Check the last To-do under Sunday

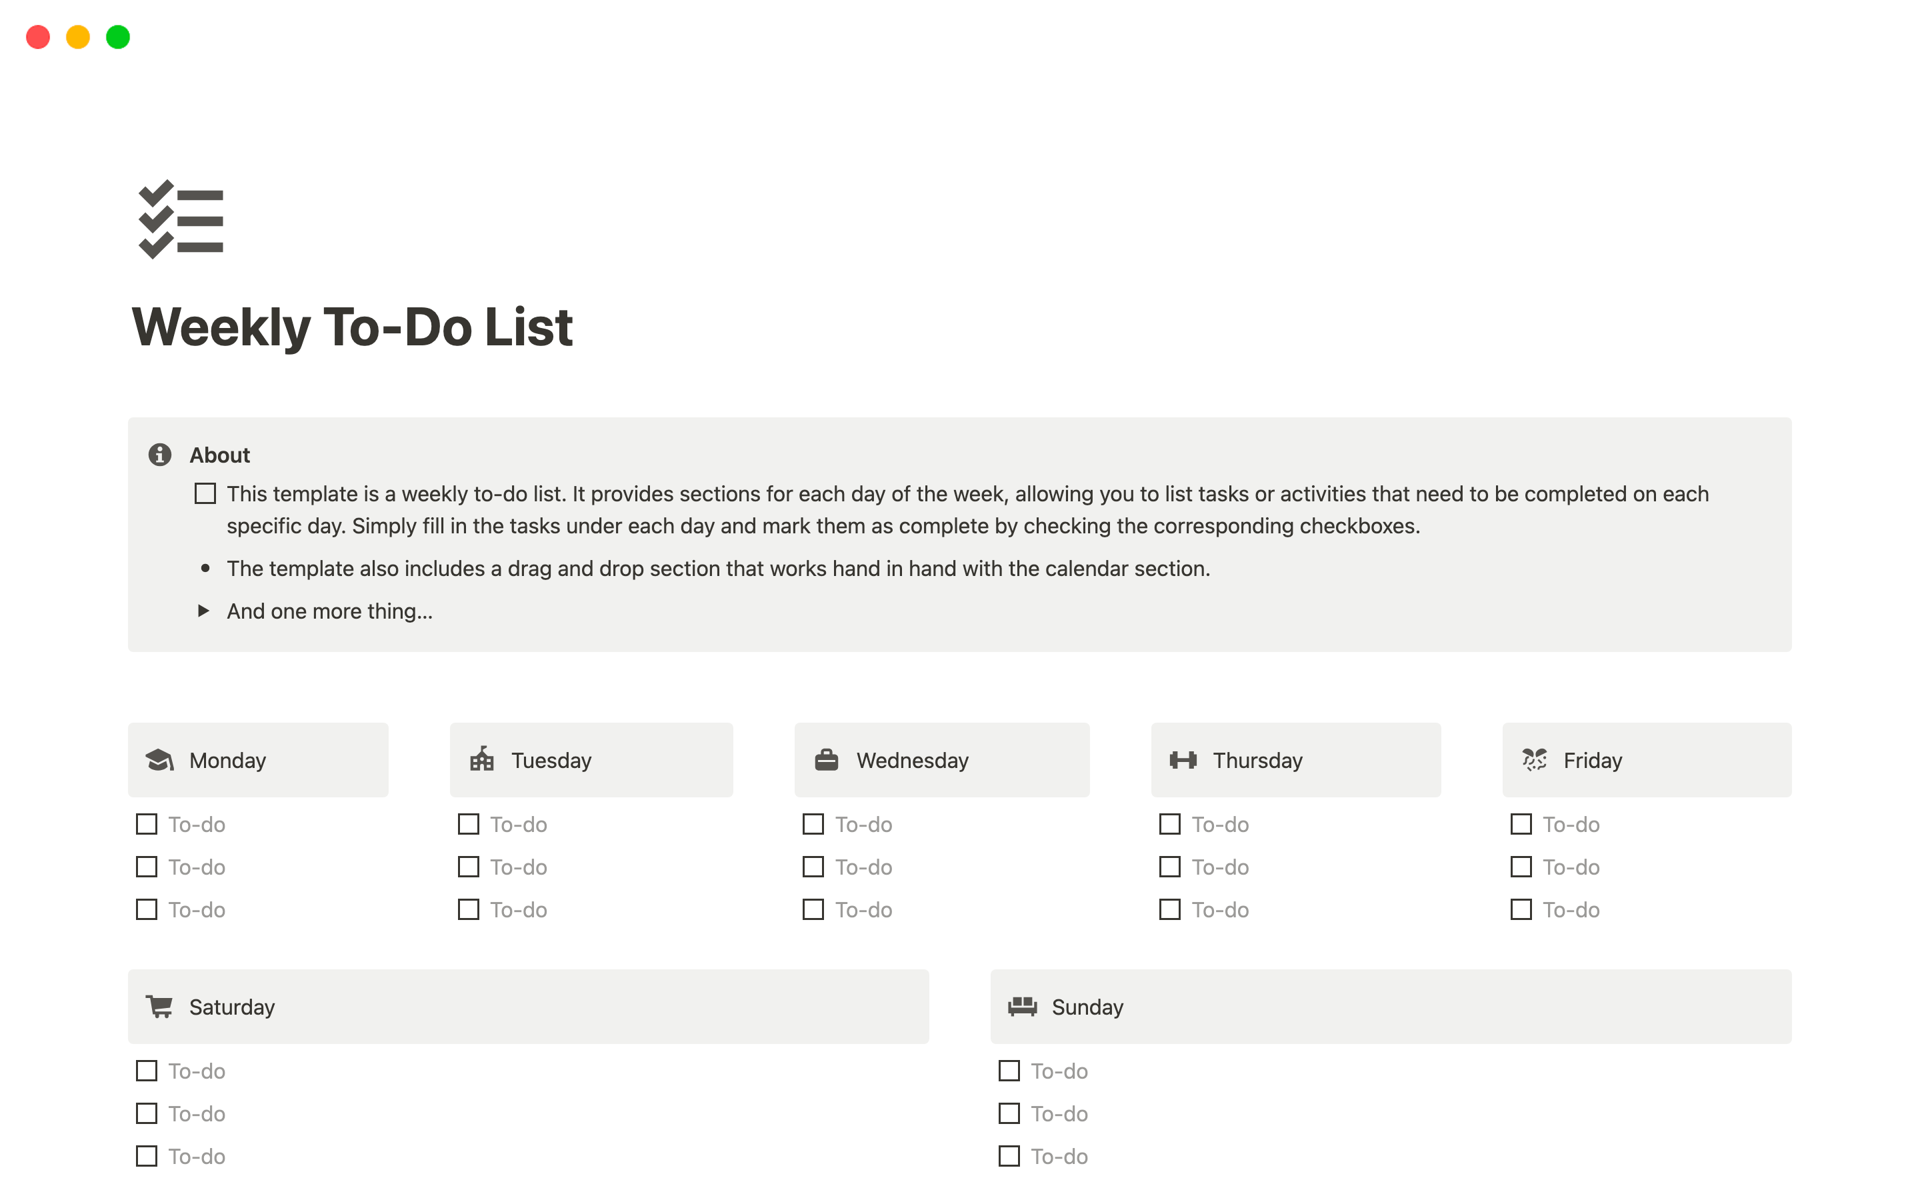click(x=1008, y=1156)
